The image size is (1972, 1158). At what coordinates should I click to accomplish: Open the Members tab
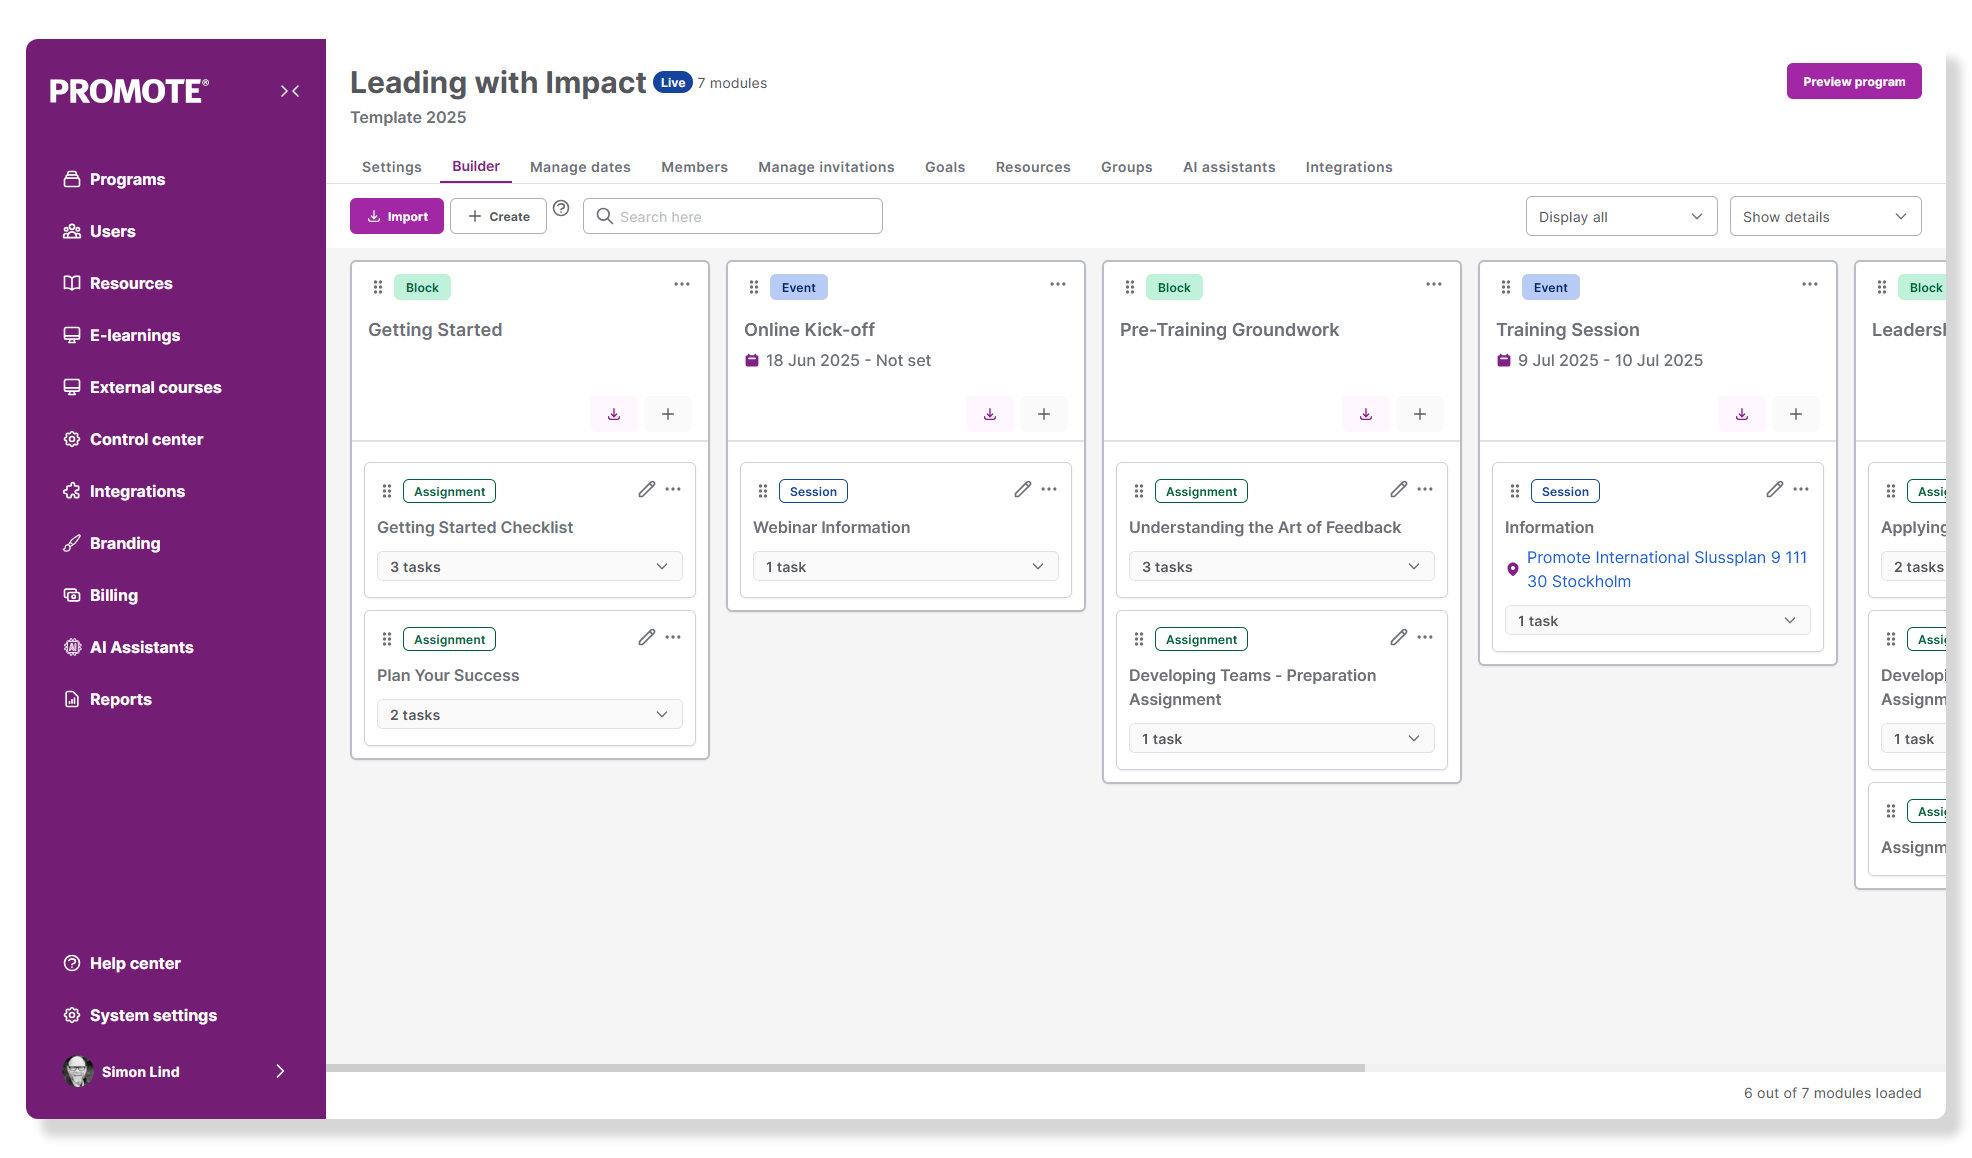point(694,167)
